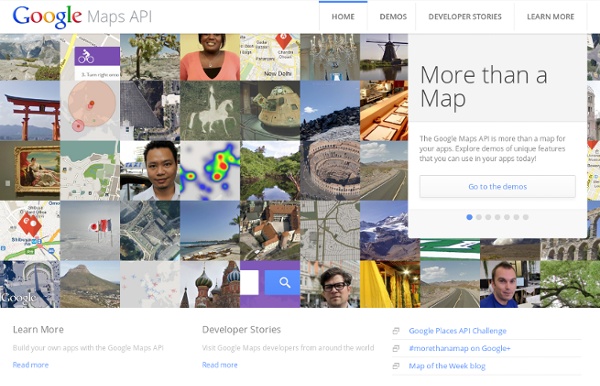This screenshot has width=600, height=386.
Task: Open the man beside taxi photo tile
Action: coord(150,171)
